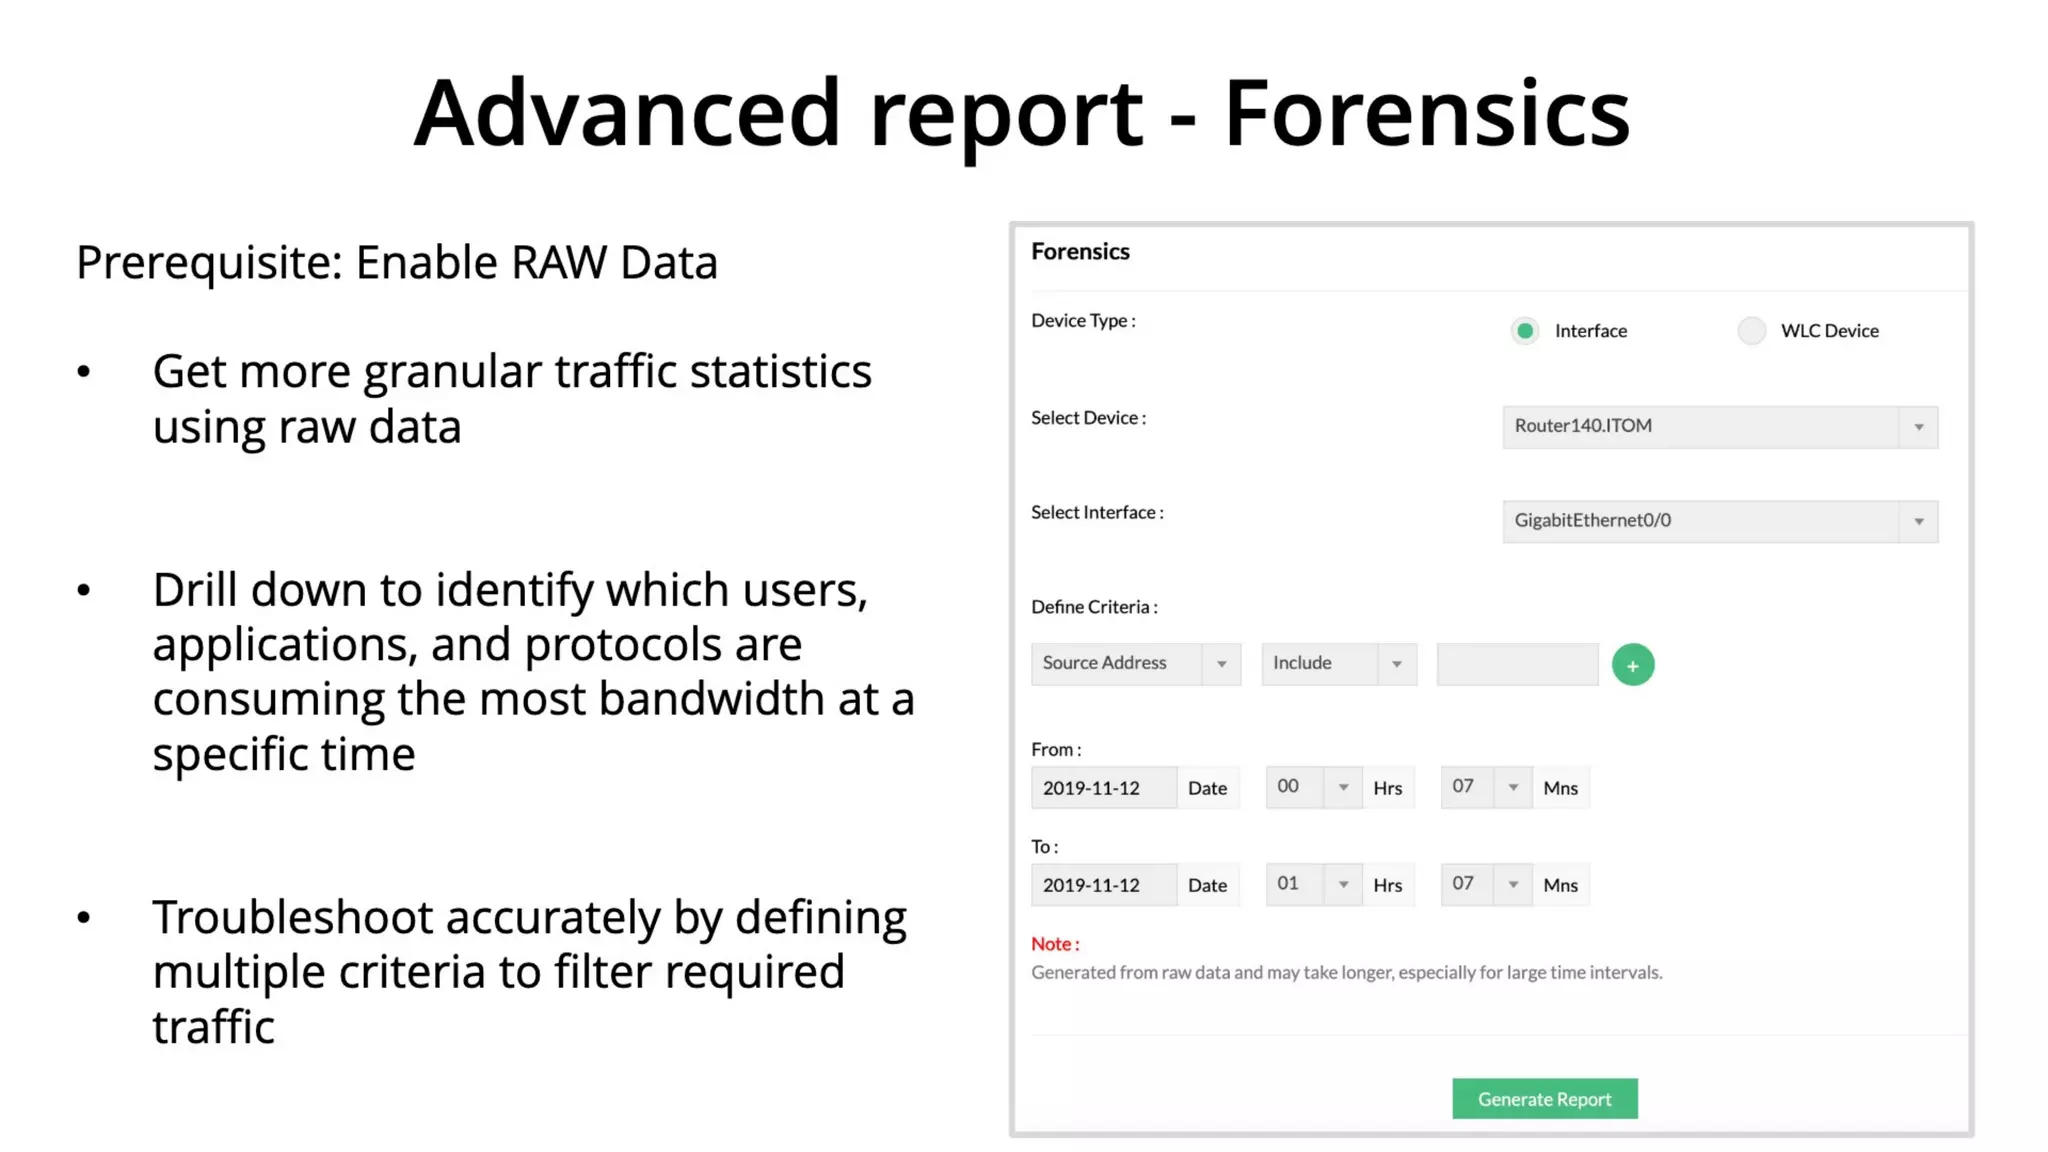Open the To hours dropdown showing 01

point(1313,885)
